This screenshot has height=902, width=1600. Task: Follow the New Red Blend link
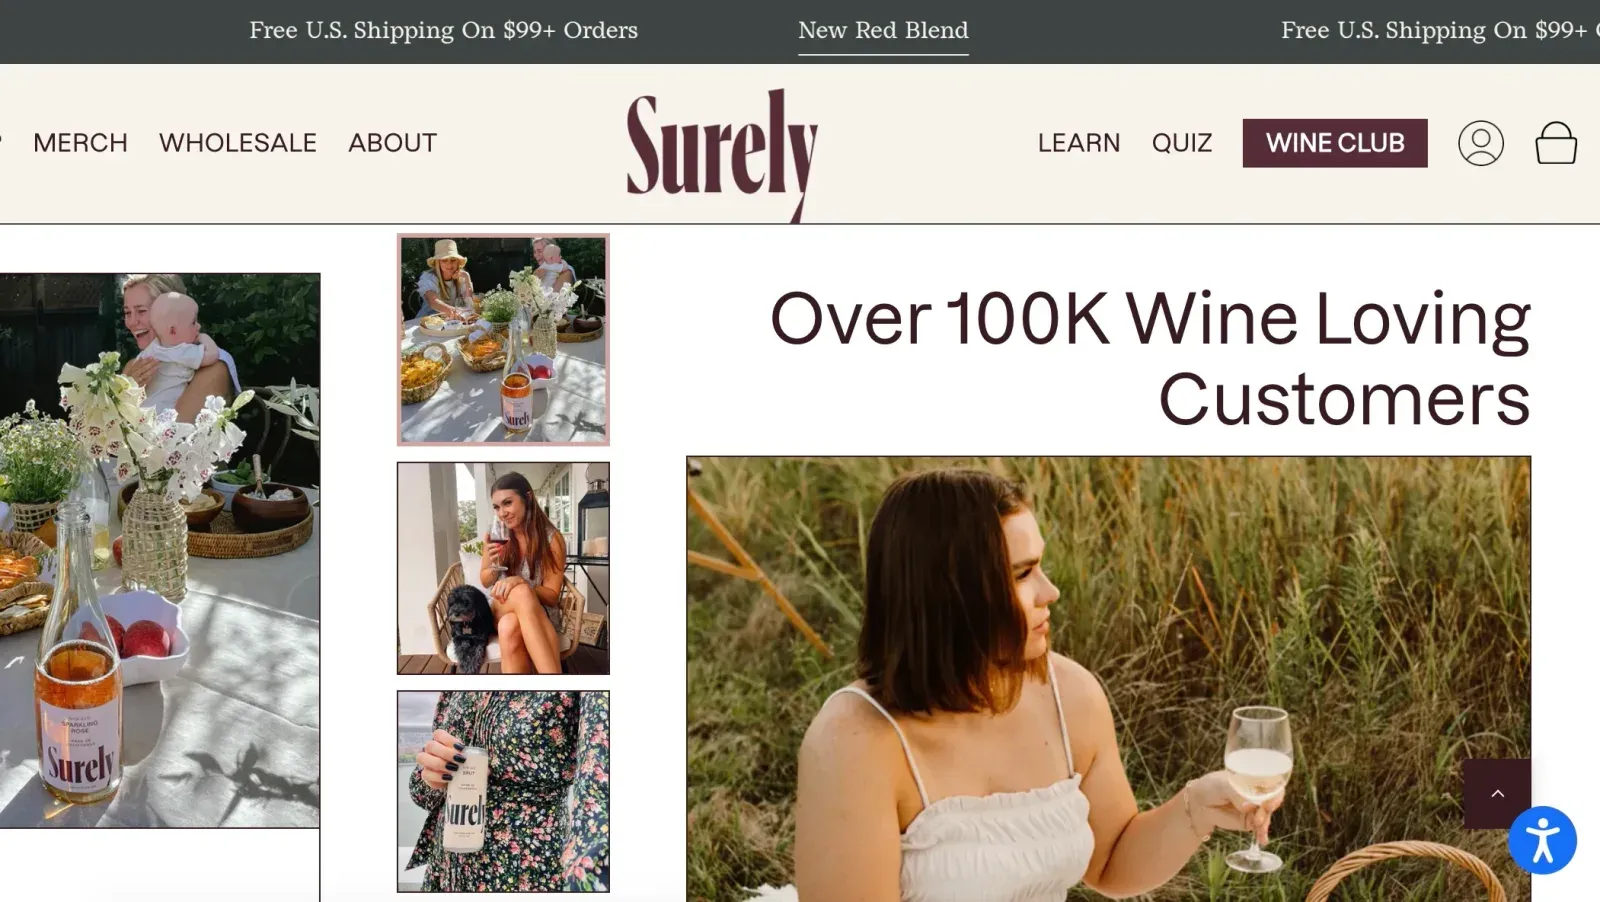tap(883, 31)
